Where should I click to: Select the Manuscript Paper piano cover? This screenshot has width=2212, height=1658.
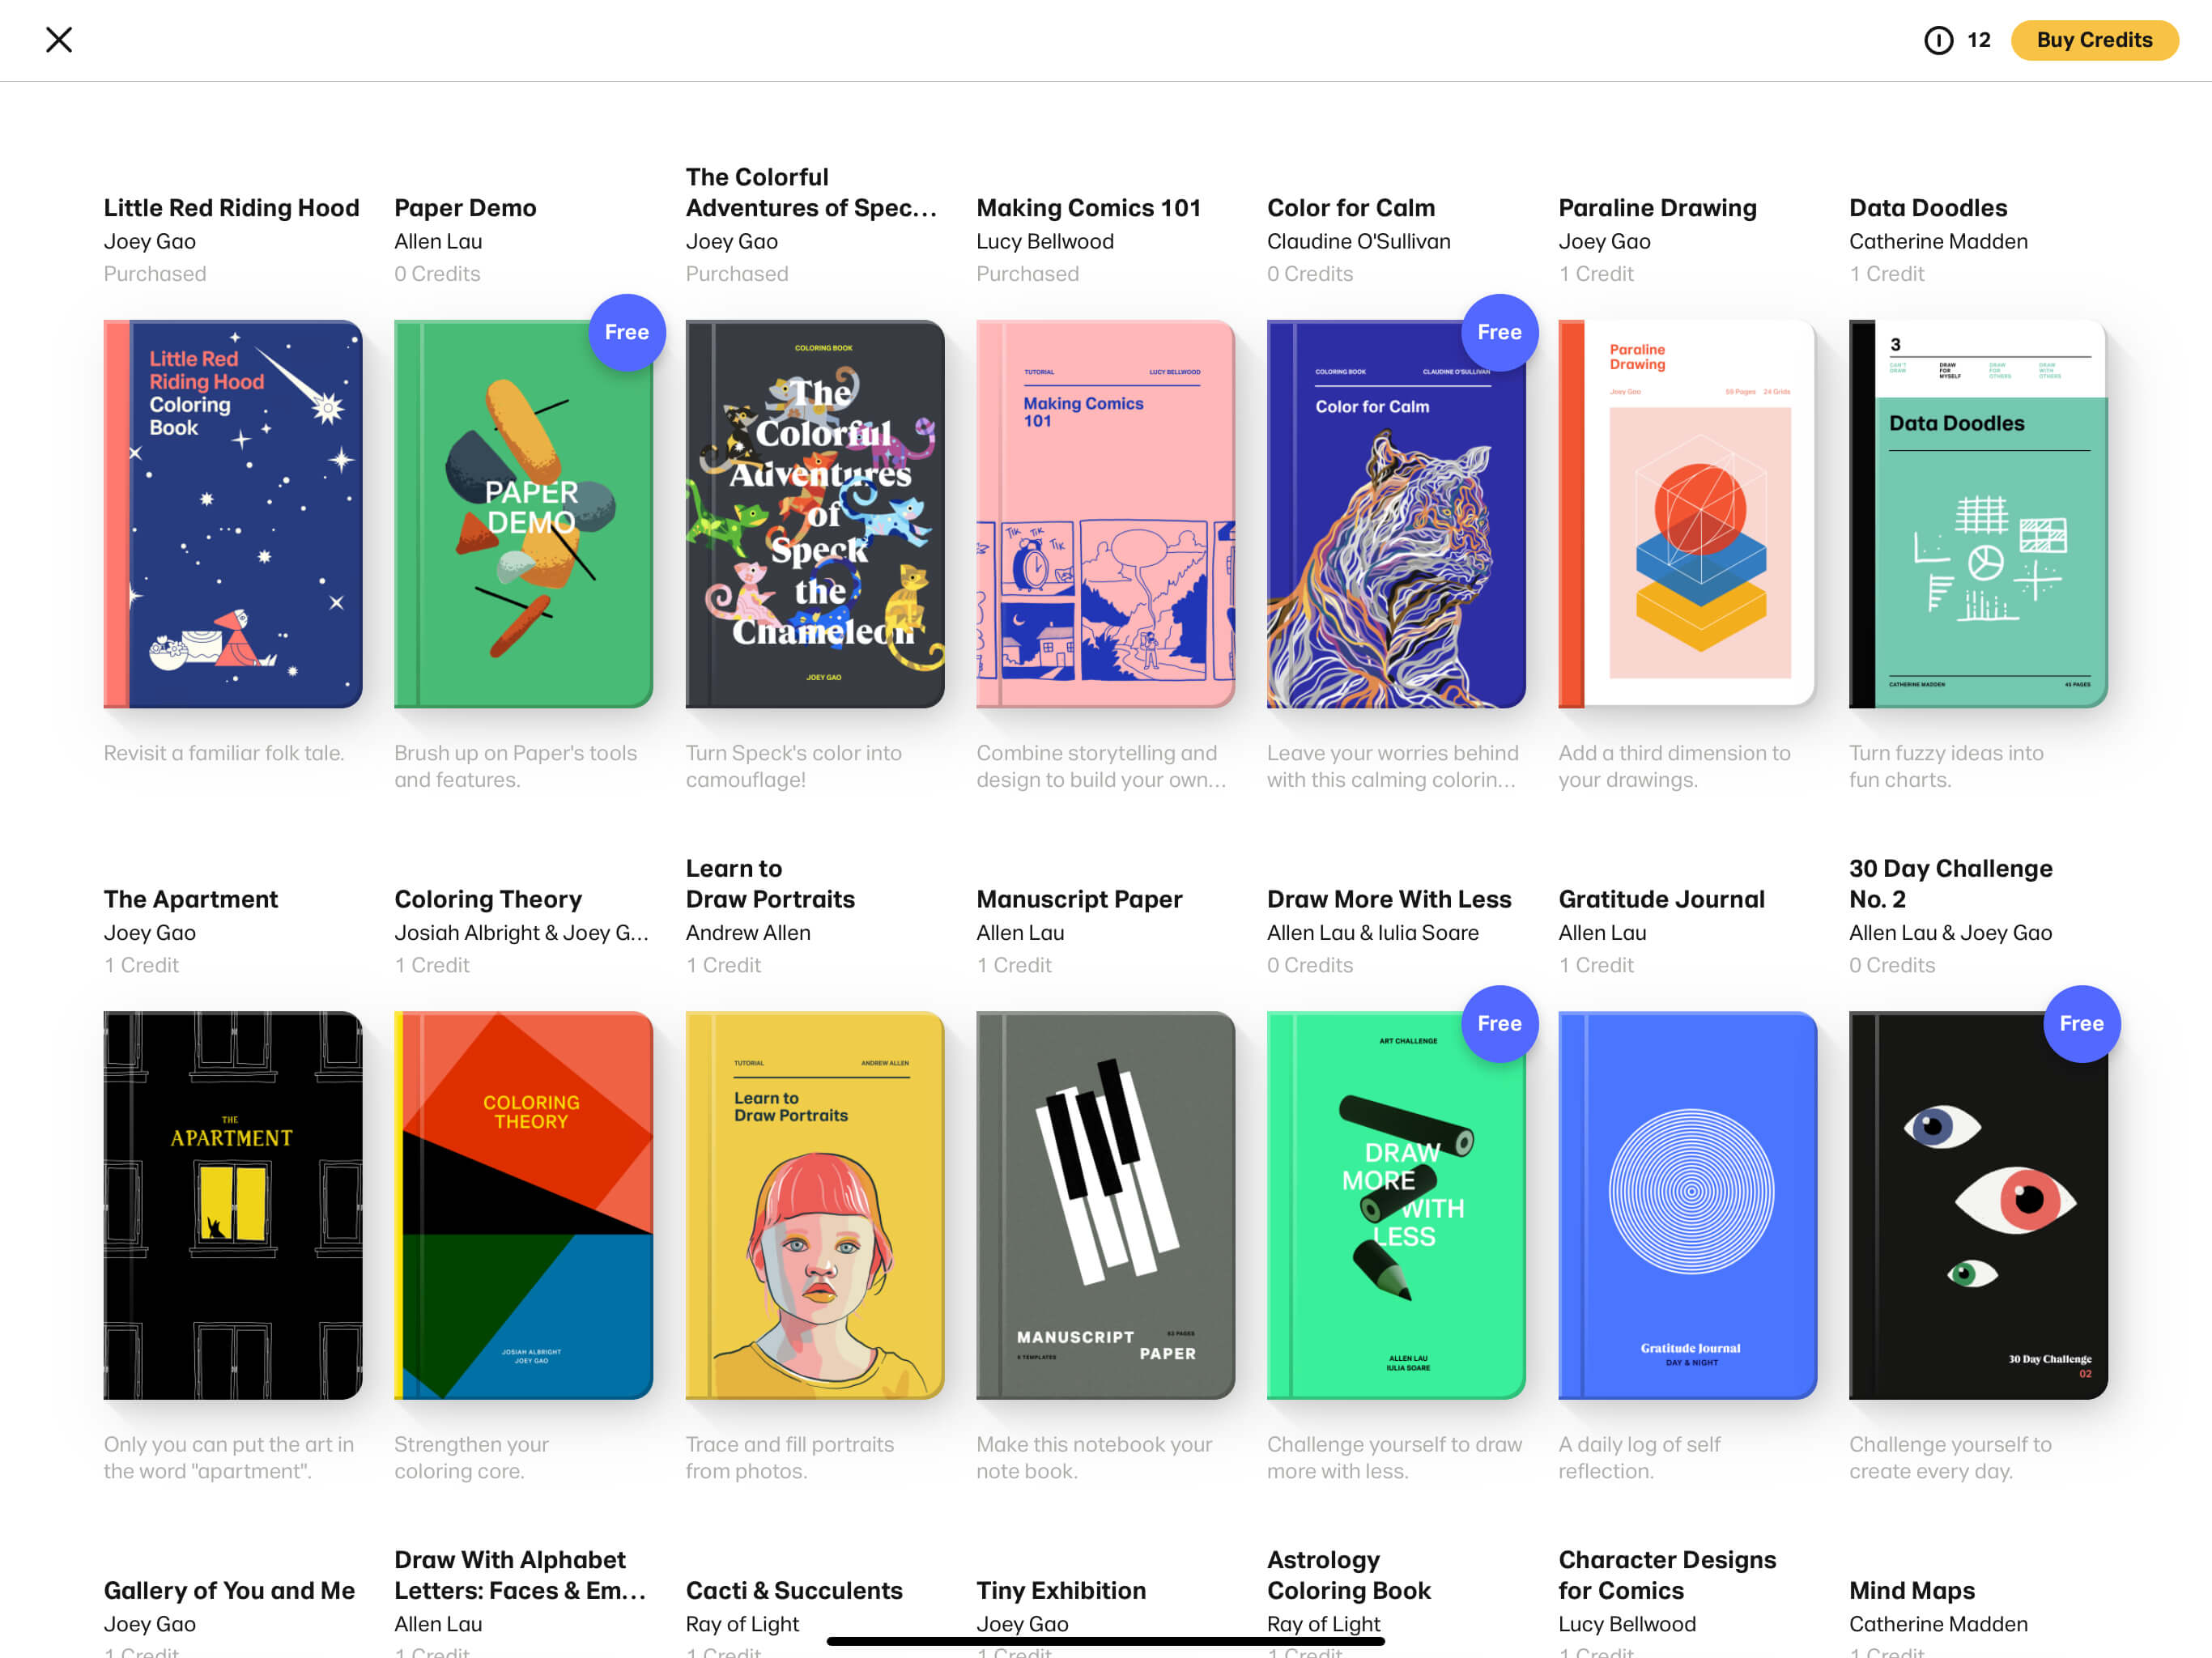[x=1105, y=1205]
